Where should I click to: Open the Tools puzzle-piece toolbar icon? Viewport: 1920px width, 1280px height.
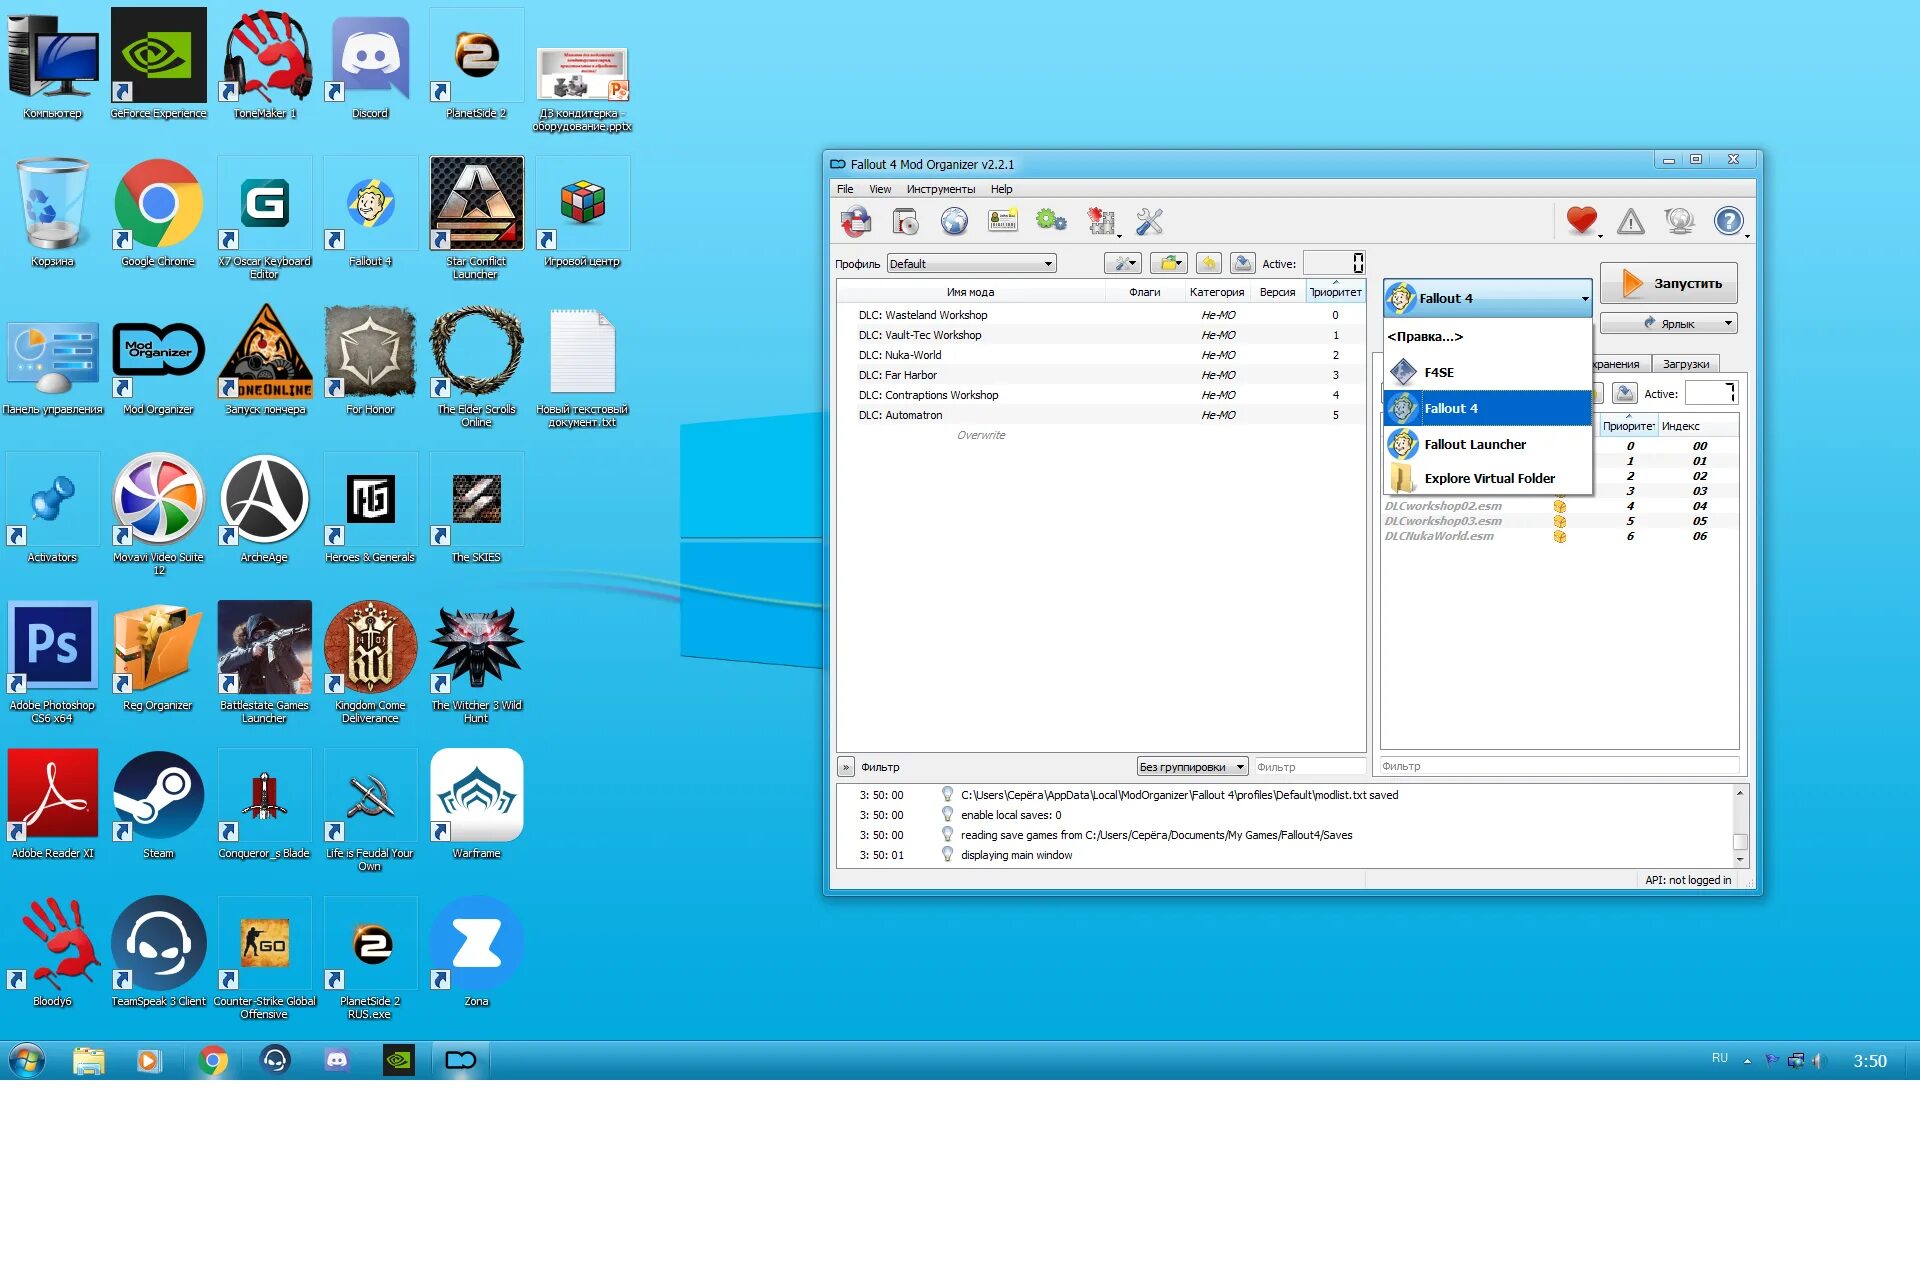(x=1101, y=221)
